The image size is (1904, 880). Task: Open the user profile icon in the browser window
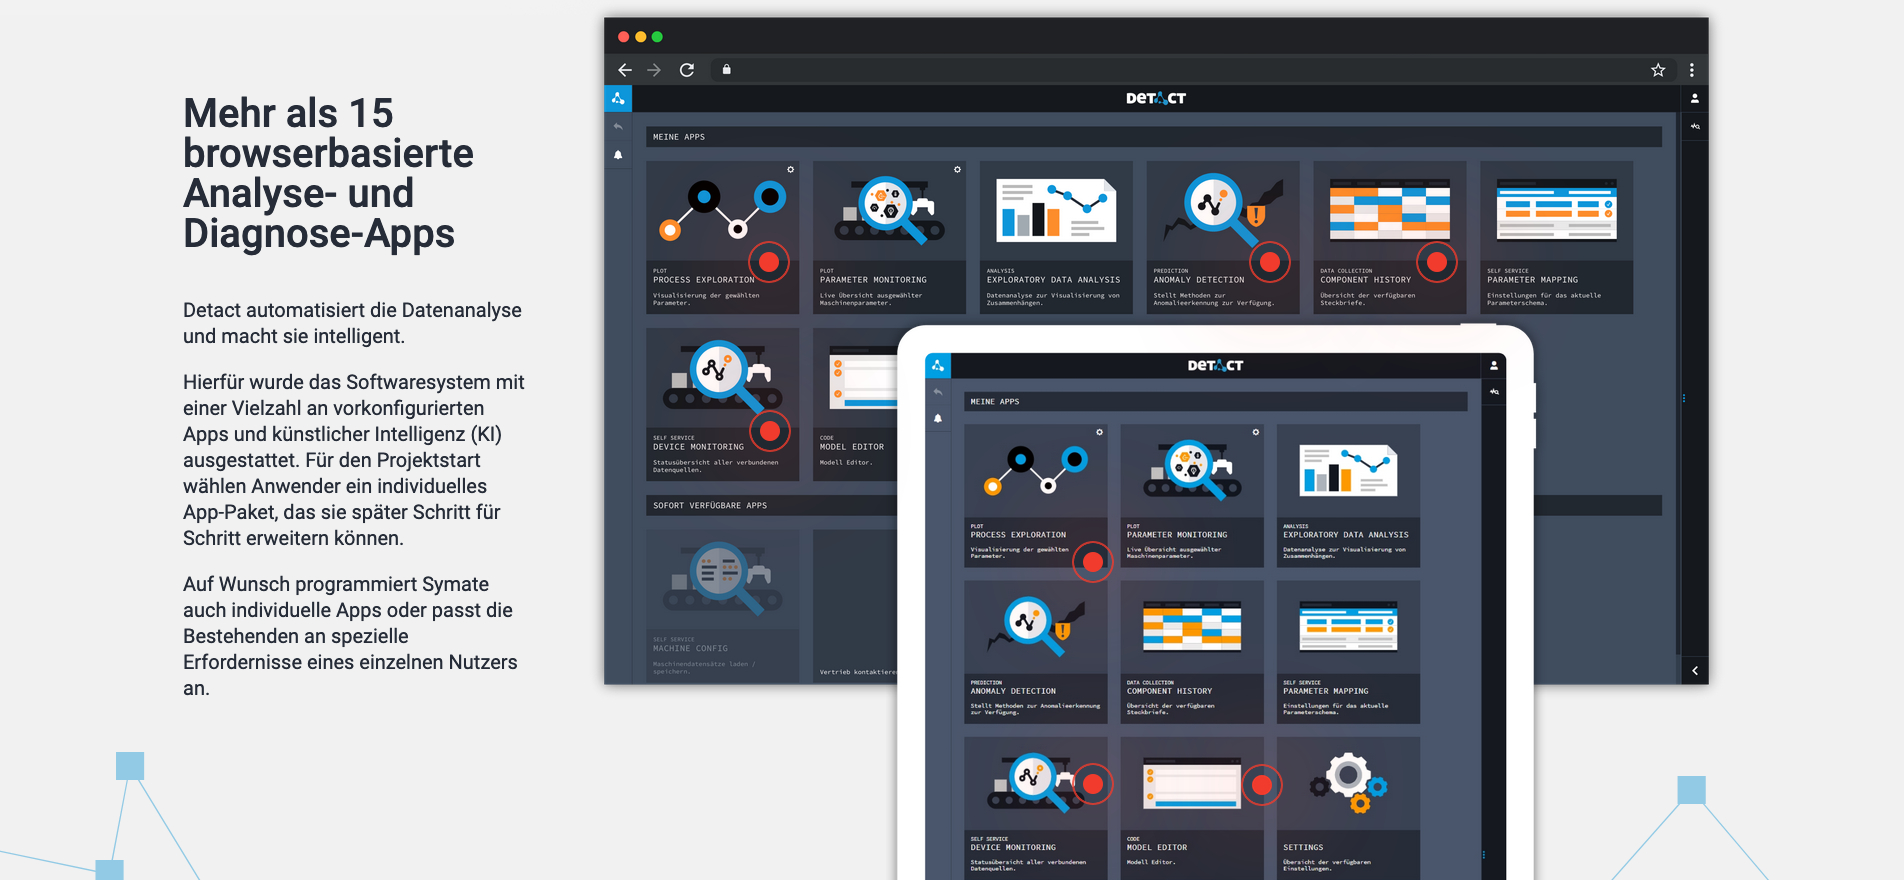(x=1695, y=98)
